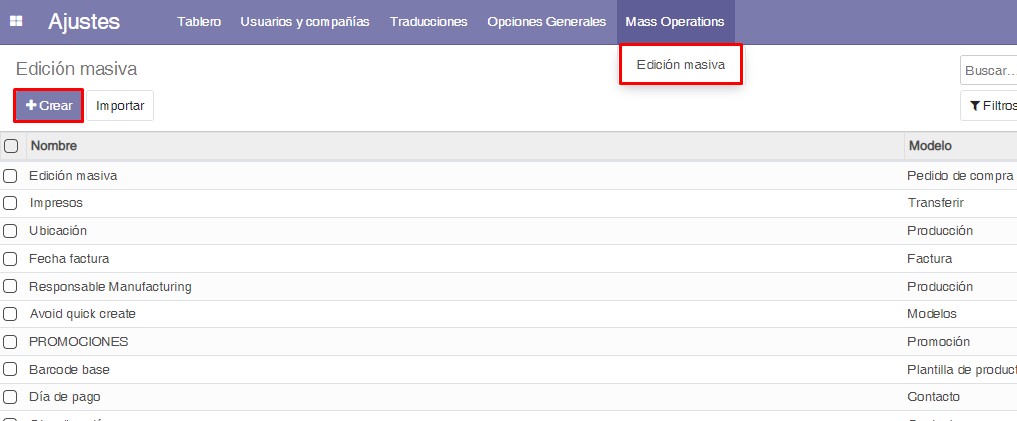This screenshot has height=421, width=1017.
Task: Open the Filtros dropdown
Action: [990, 105]
